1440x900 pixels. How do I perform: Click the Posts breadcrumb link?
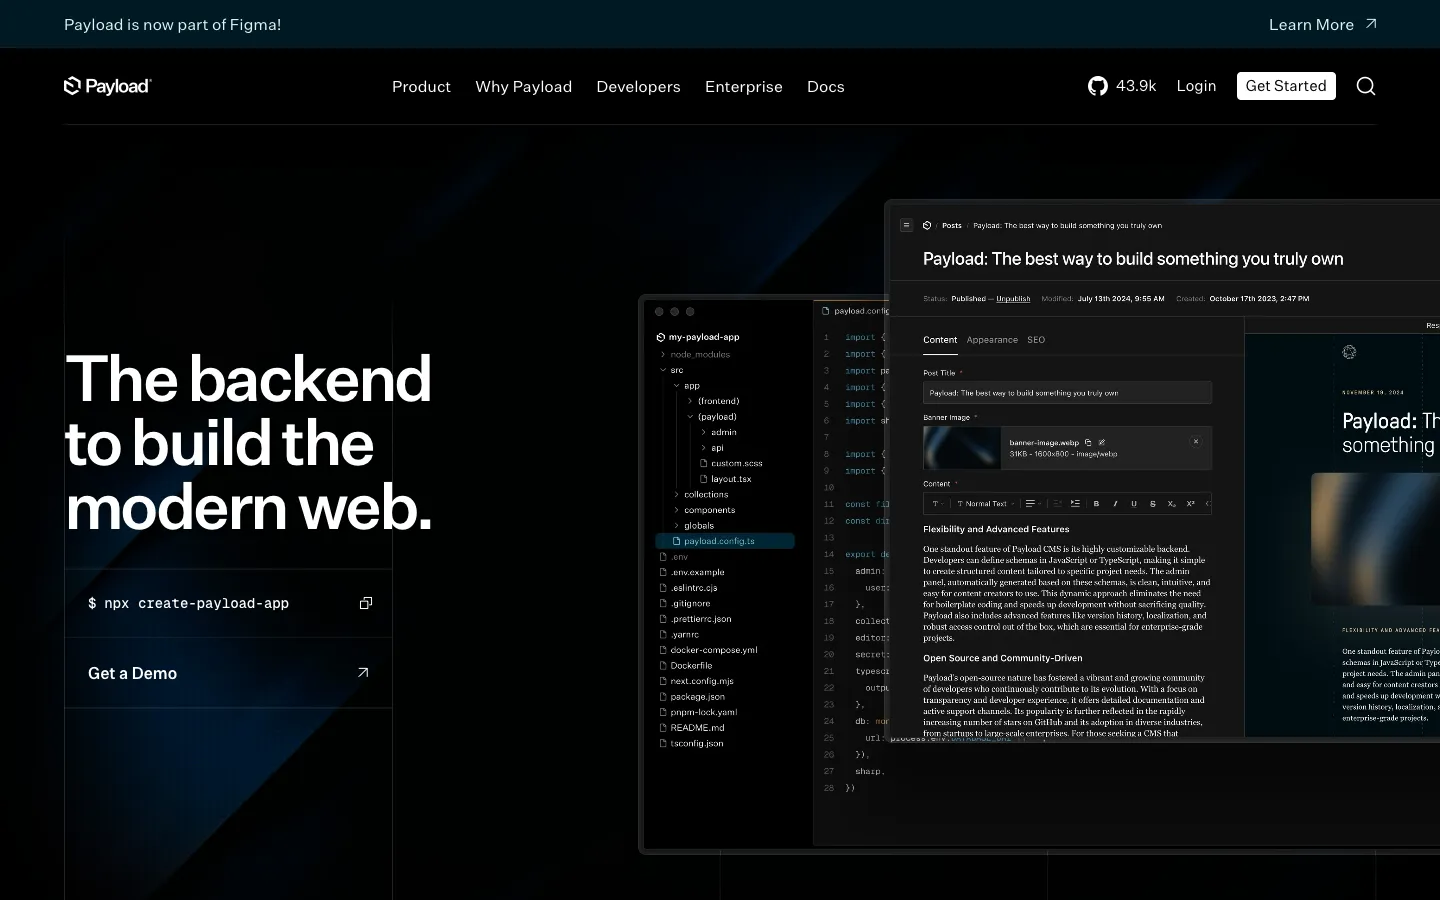coord(952,225)
